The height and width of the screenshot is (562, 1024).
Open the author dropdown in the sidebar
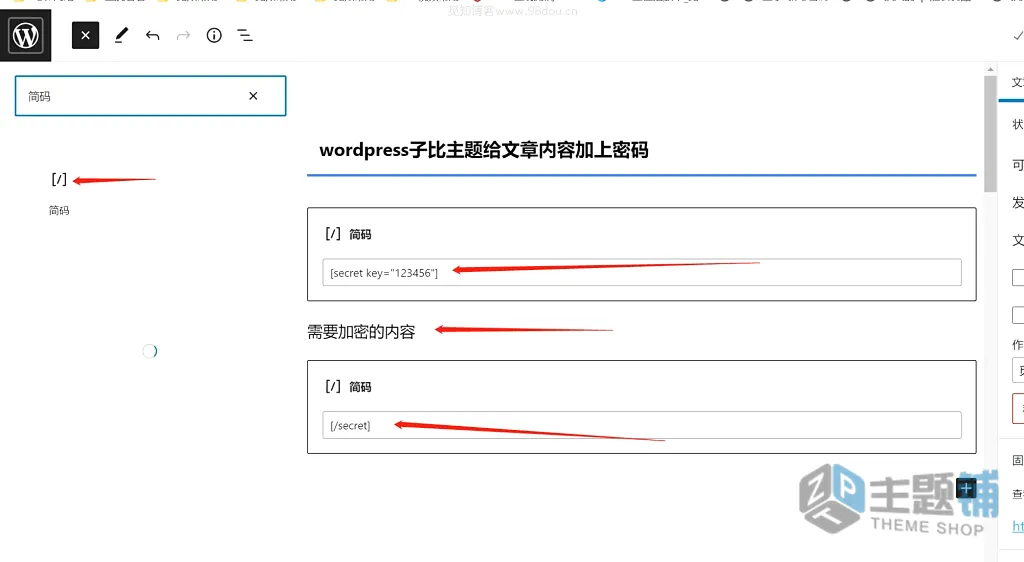click(1018, 370)
